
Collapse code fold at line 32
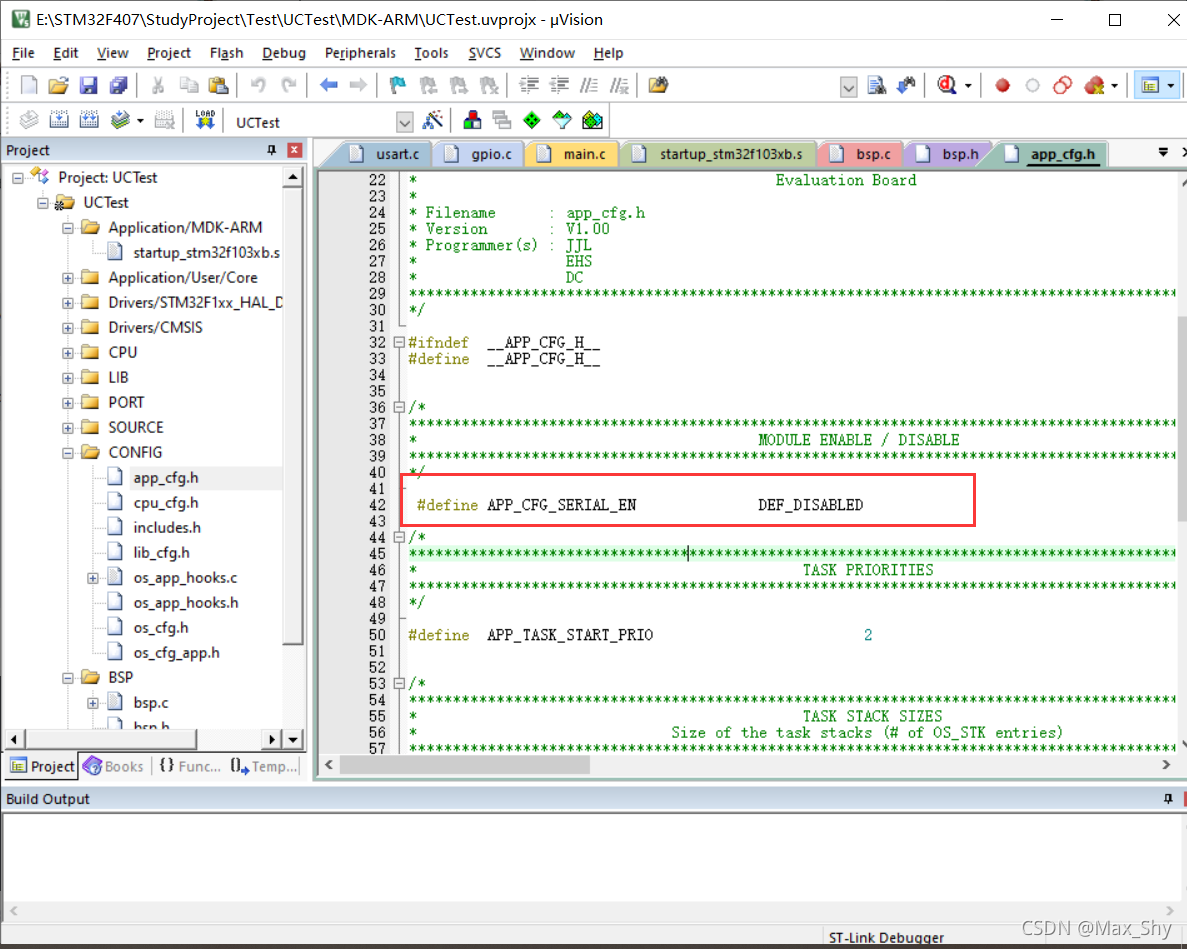click(x=399, y=342)
